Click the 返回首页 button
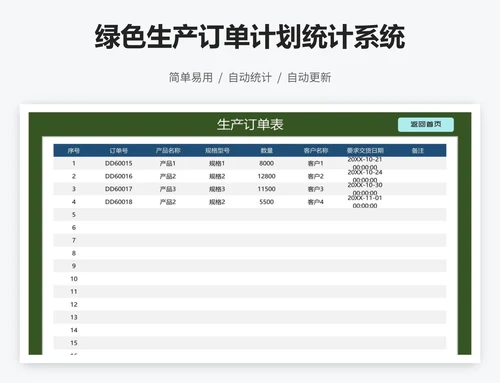 click(426, 124)
